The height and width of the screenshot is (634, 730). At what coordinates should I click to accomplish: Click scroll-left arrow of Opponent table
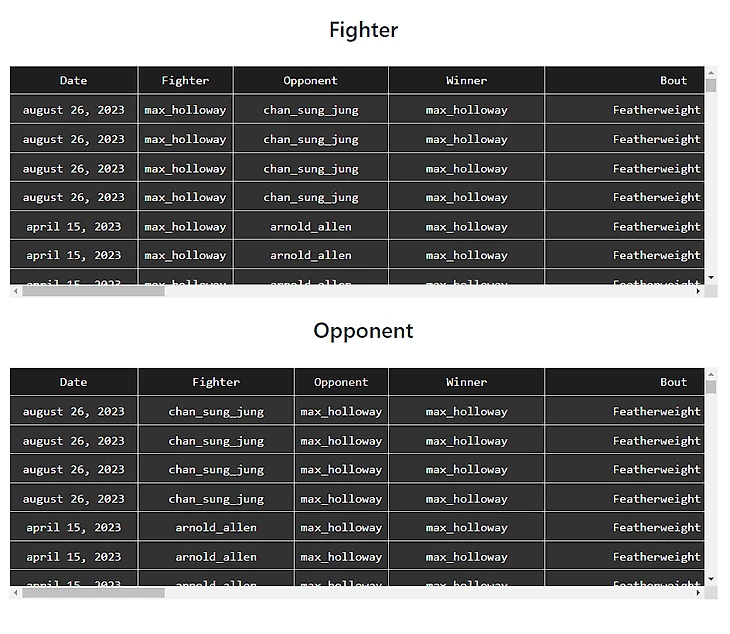16,593
